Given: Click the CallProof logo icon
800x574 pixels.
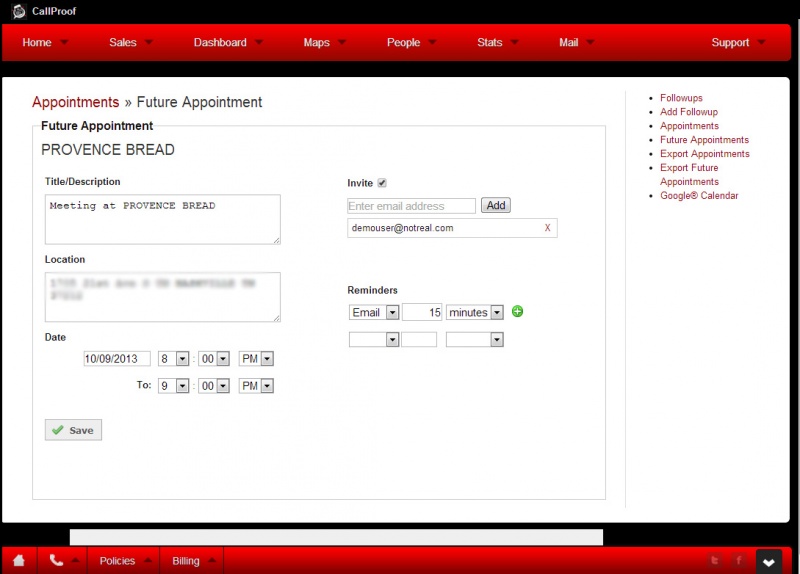Looking at the screenshot, I should 19,11.
